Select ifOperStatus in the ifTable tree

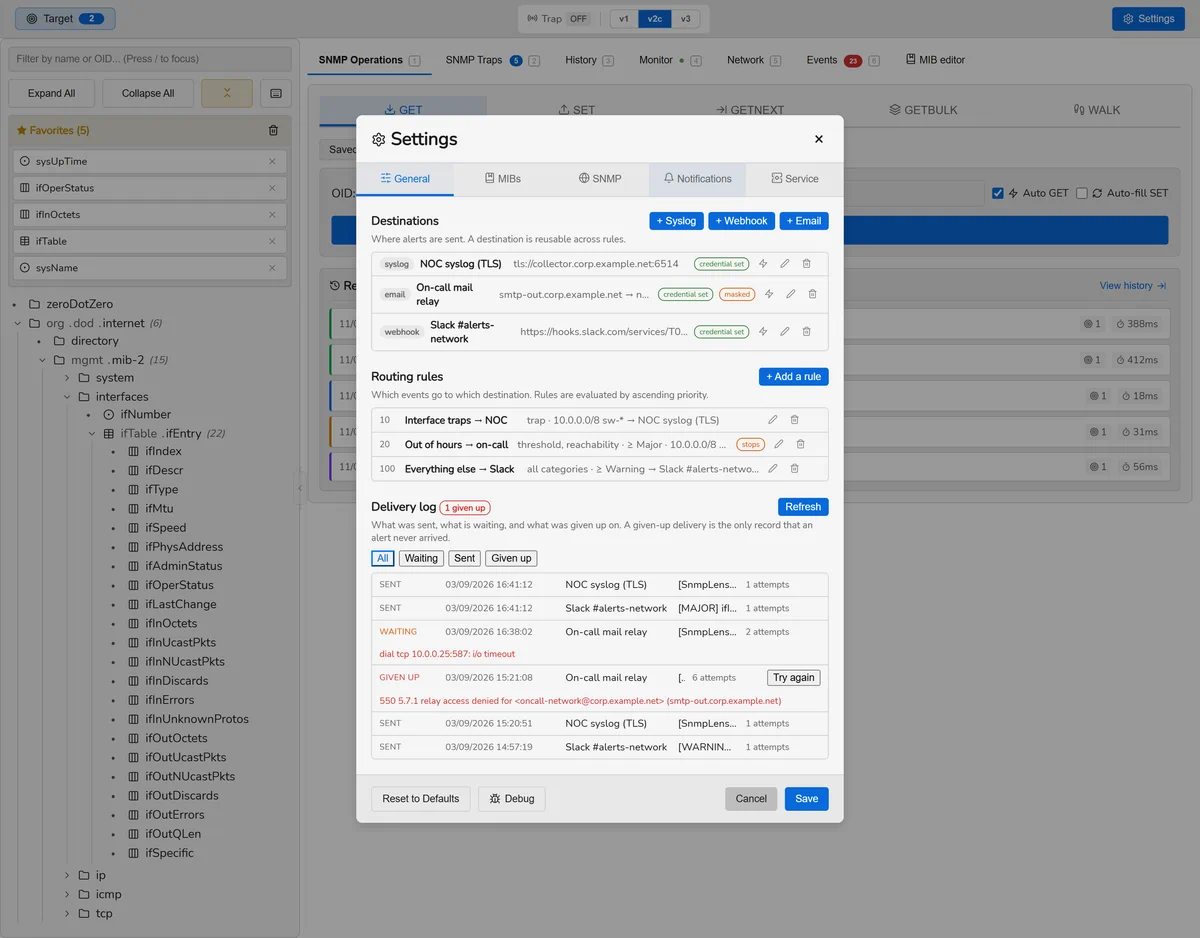[x=179, y=585]
